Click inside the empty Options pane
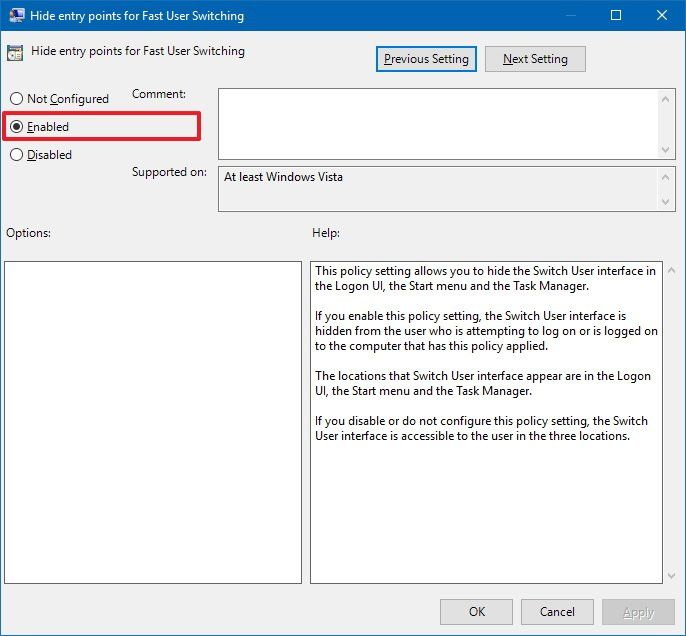The image size is (686, 636). 153,422
